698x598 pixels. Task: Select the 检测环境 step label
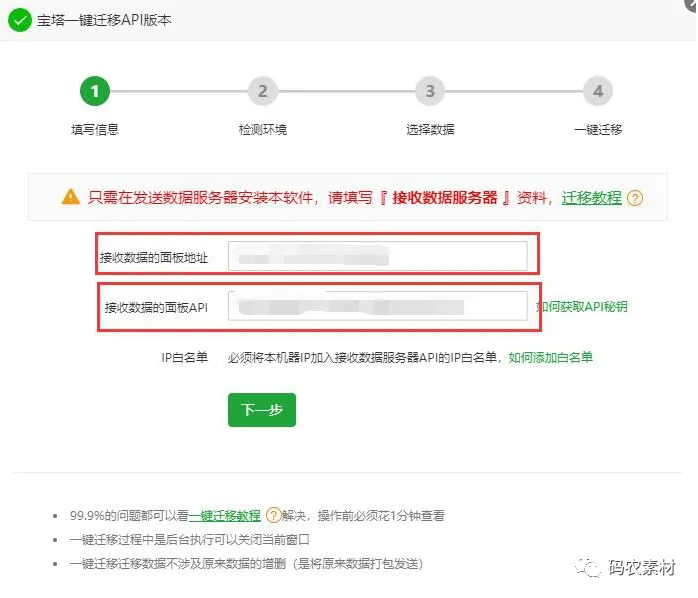262,130
